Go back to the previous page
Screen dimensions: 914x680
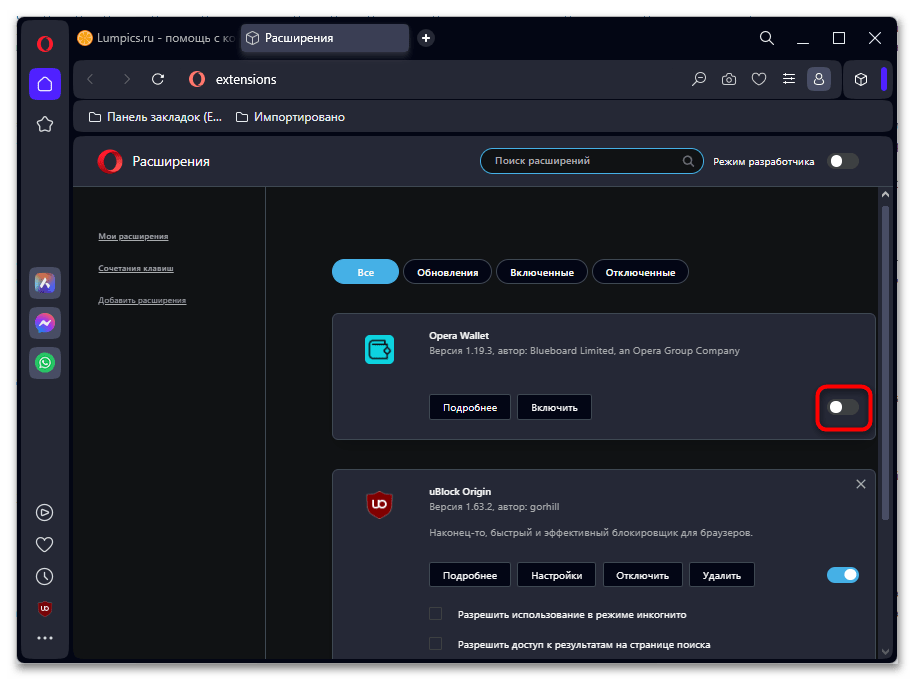pyautogui.click(x=90, y=79)
